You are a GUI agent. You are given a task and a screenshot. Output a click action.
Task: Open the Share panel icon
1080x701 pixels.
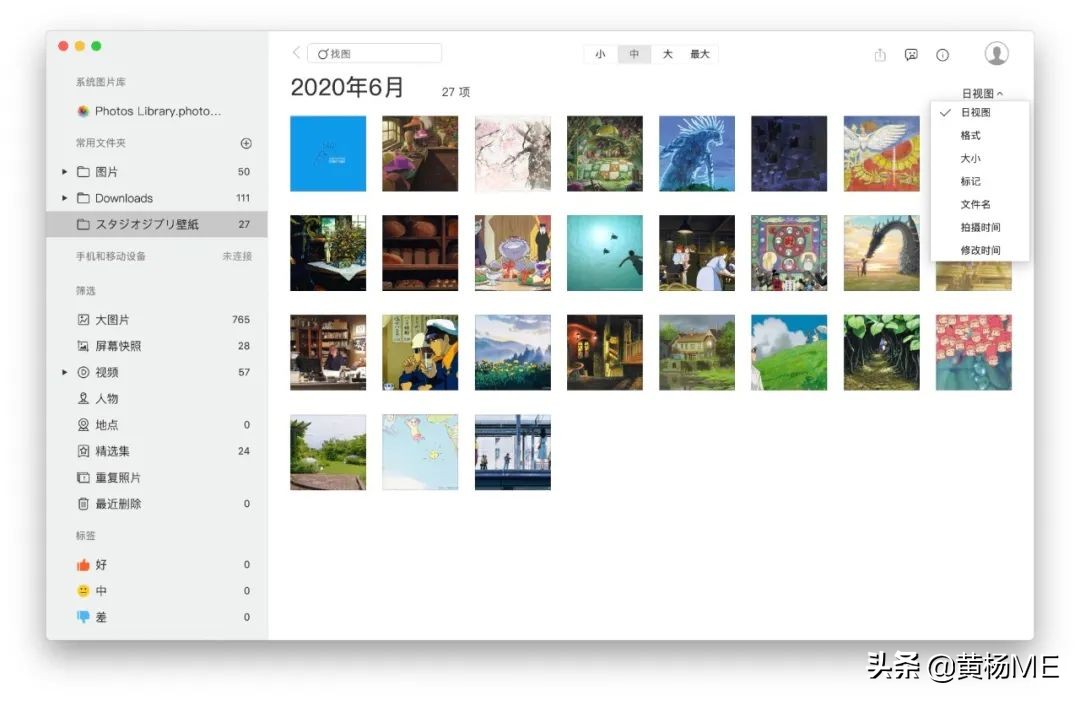click(879, 55)
